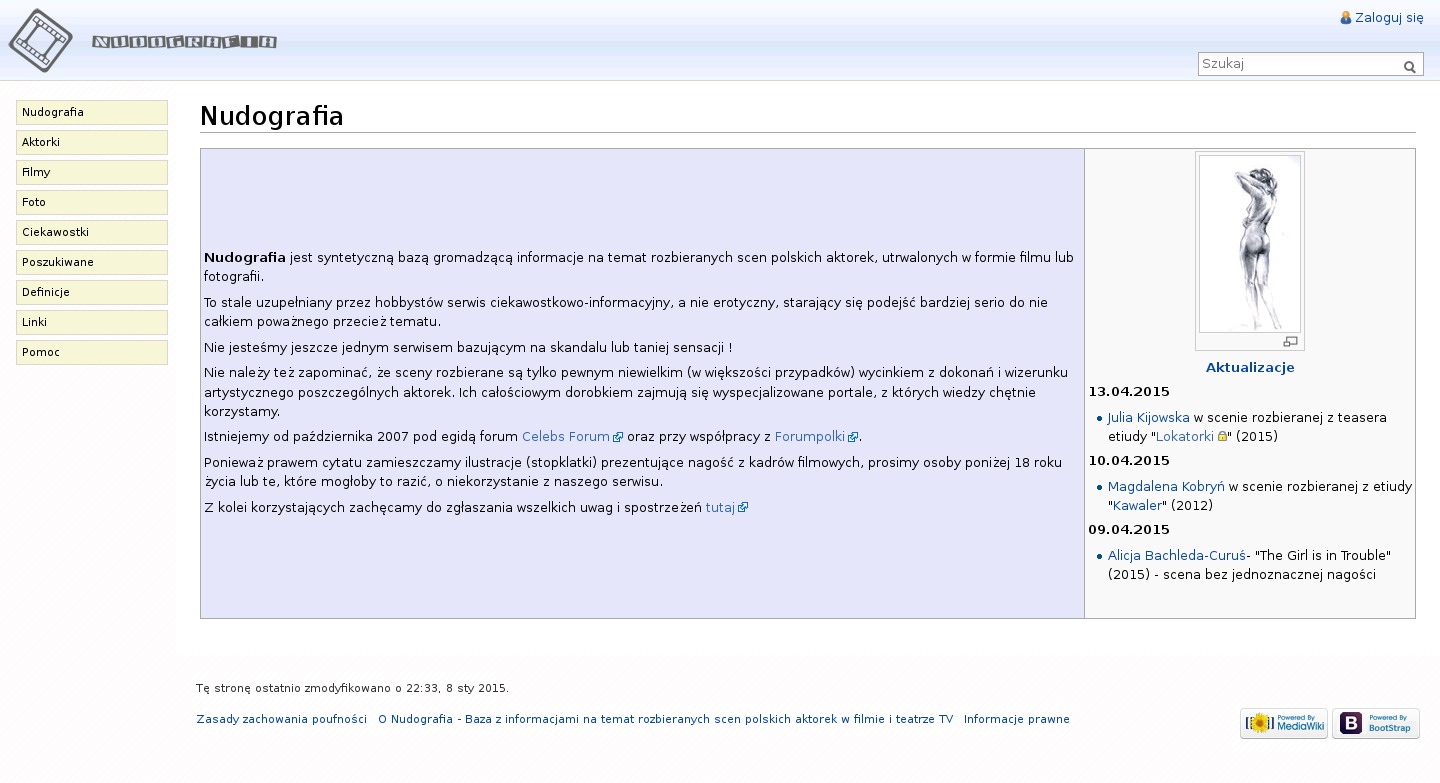The image size is (1440, 783).
Task: Click the Powered by MediaWiki badge
Action: click(1283, 723)
